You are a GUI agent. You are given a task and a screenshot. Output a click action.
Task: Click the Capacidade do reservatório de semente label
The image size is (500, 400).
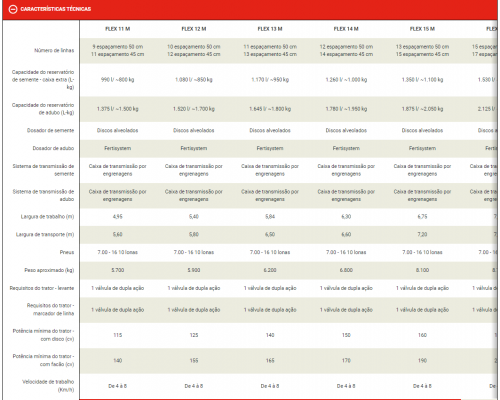pos(43,80)
